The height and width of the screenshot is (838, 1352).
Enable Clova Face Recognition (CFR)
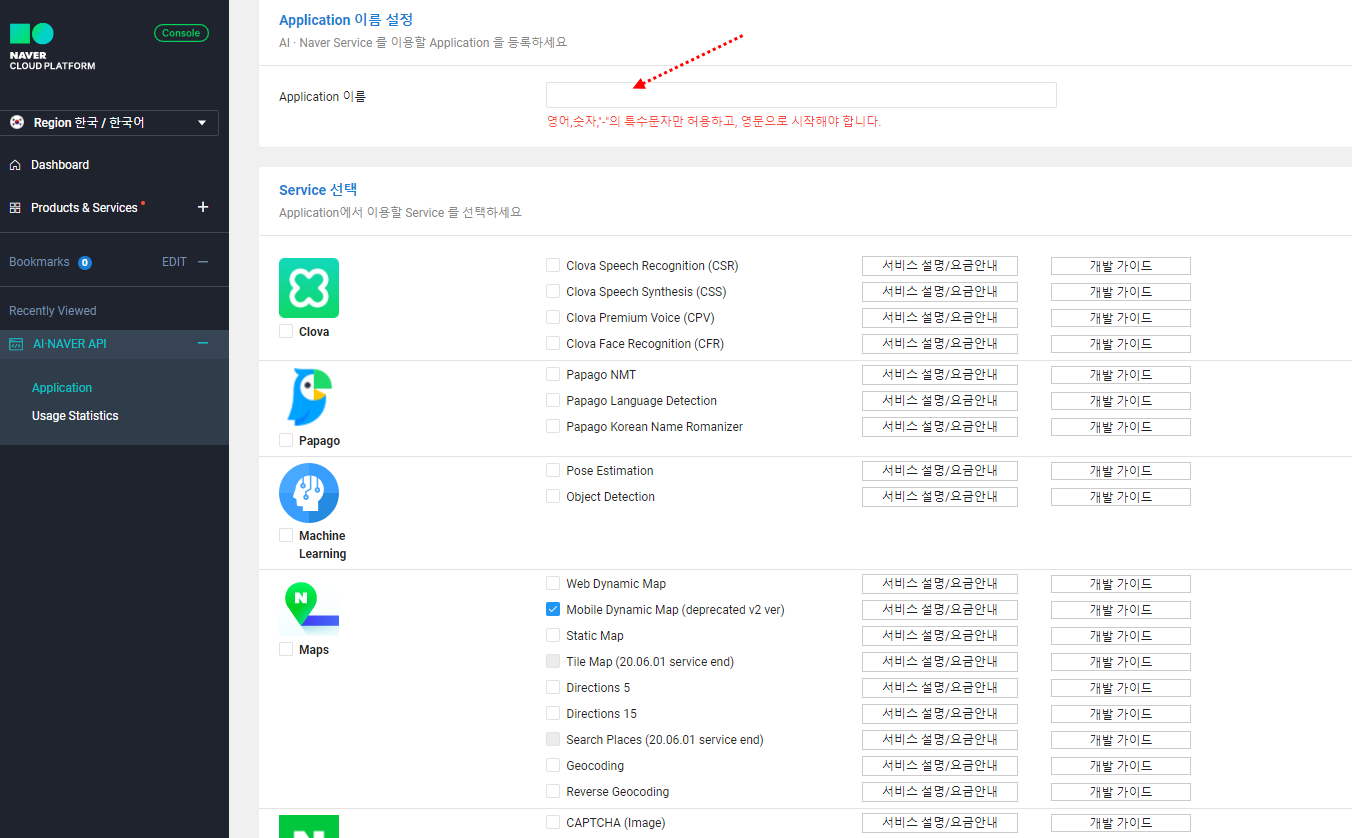tap(553, 343)
